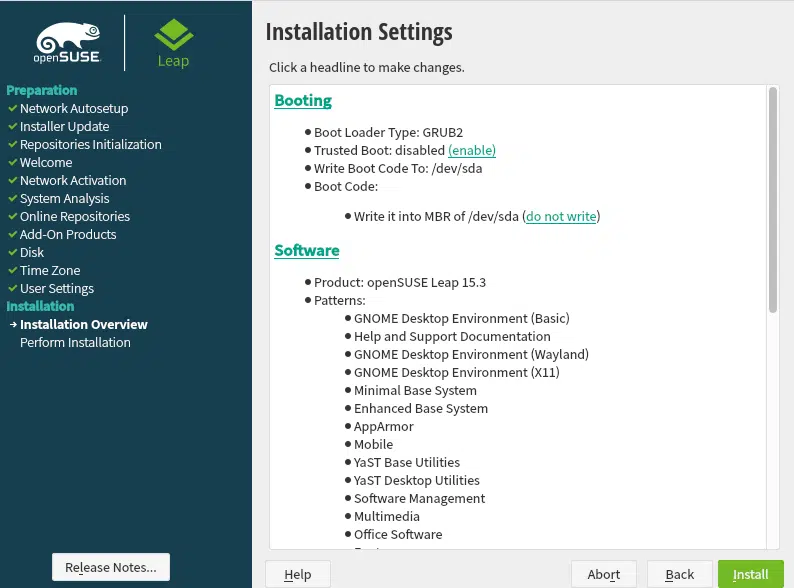Open the Software headline settings
This screenshot has width=794, height=588.
pos(307,250)
